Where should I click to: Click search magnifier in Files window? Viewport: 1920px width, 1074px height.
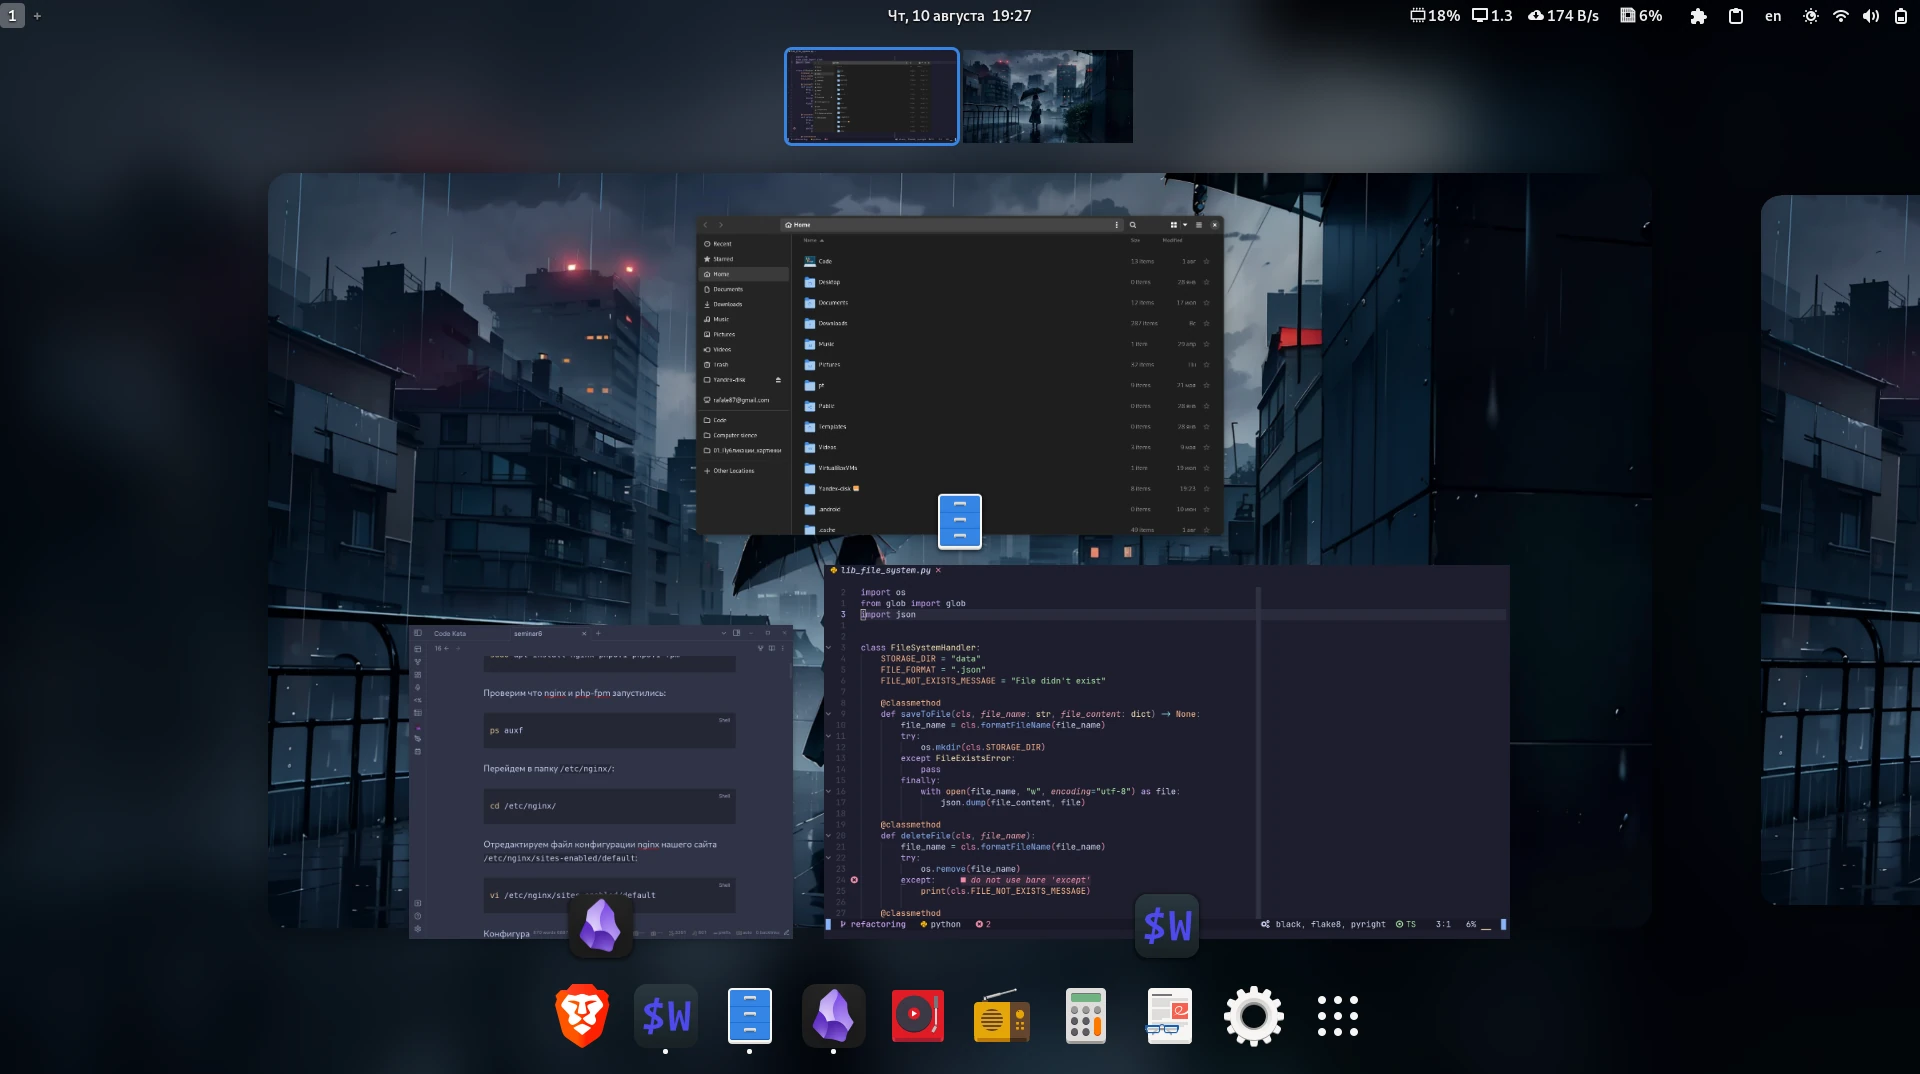1132,225
